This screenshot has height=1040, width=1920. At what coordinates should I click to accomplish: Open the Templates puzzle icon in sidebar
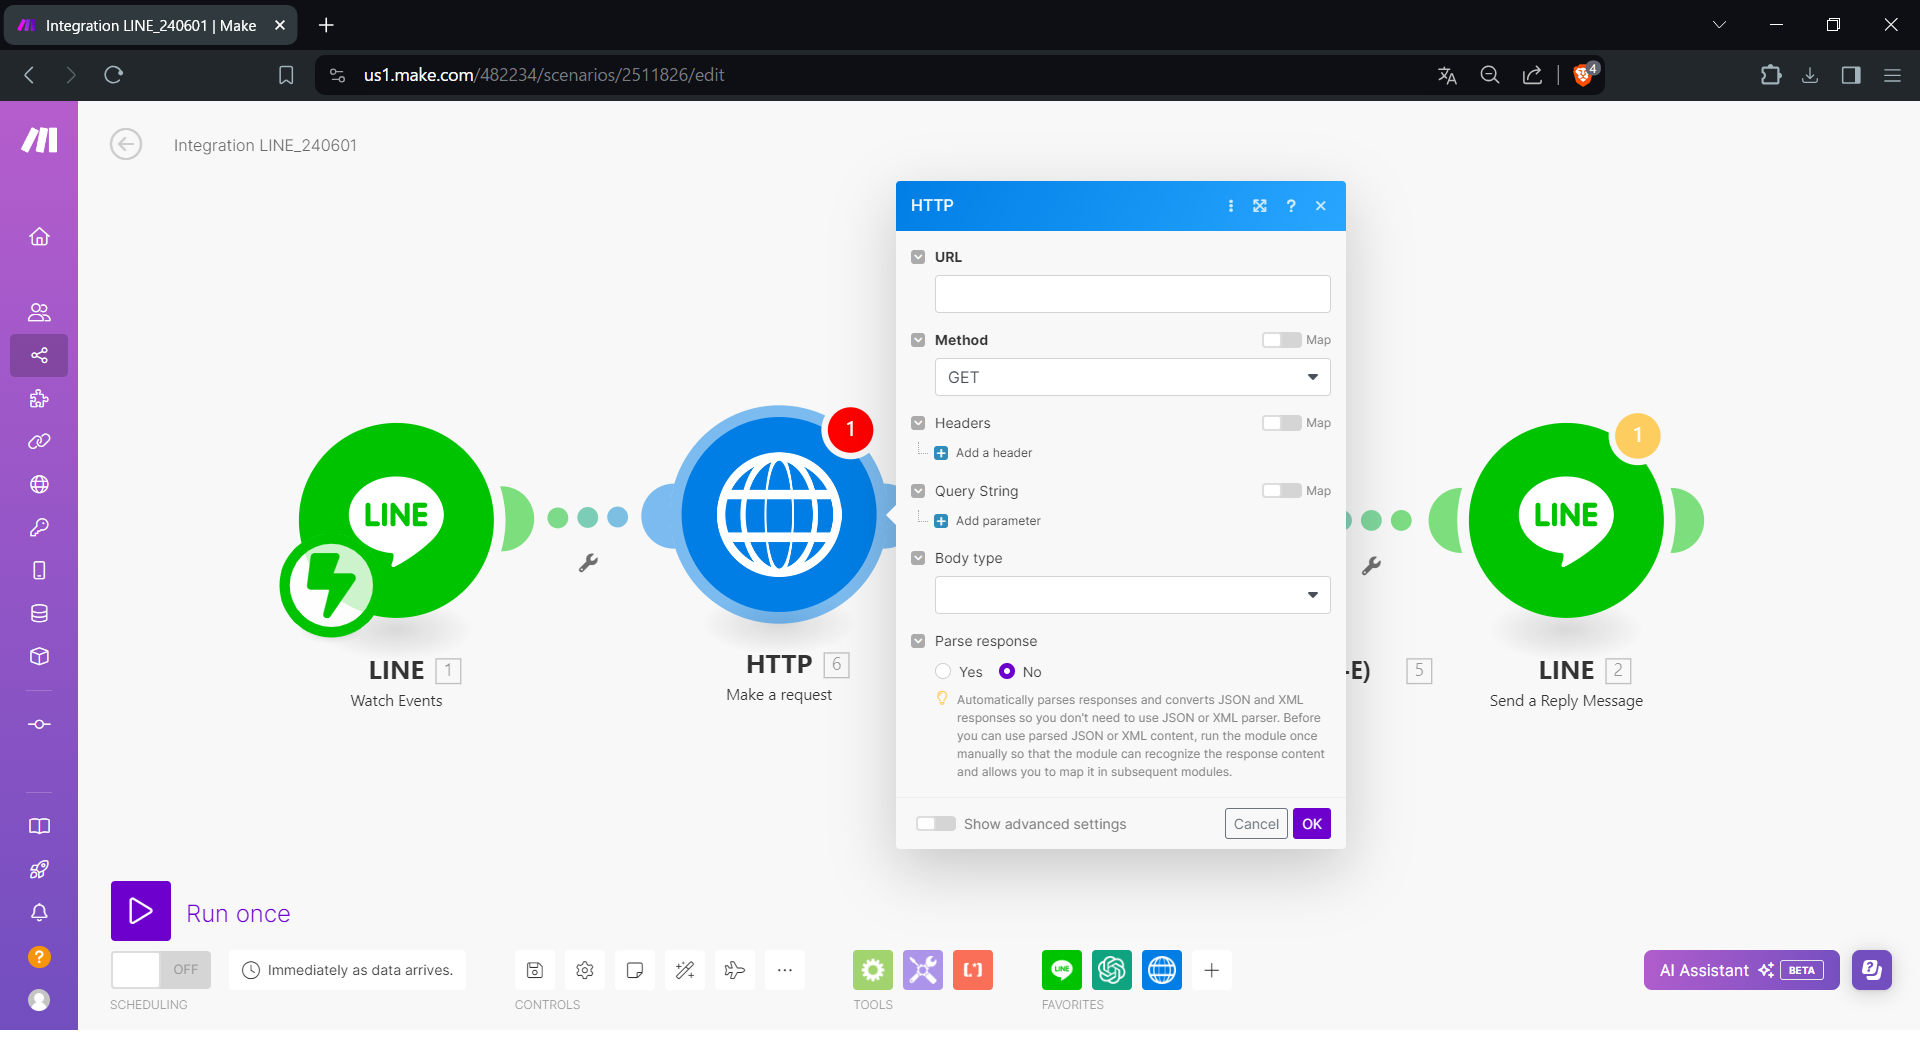39,399
